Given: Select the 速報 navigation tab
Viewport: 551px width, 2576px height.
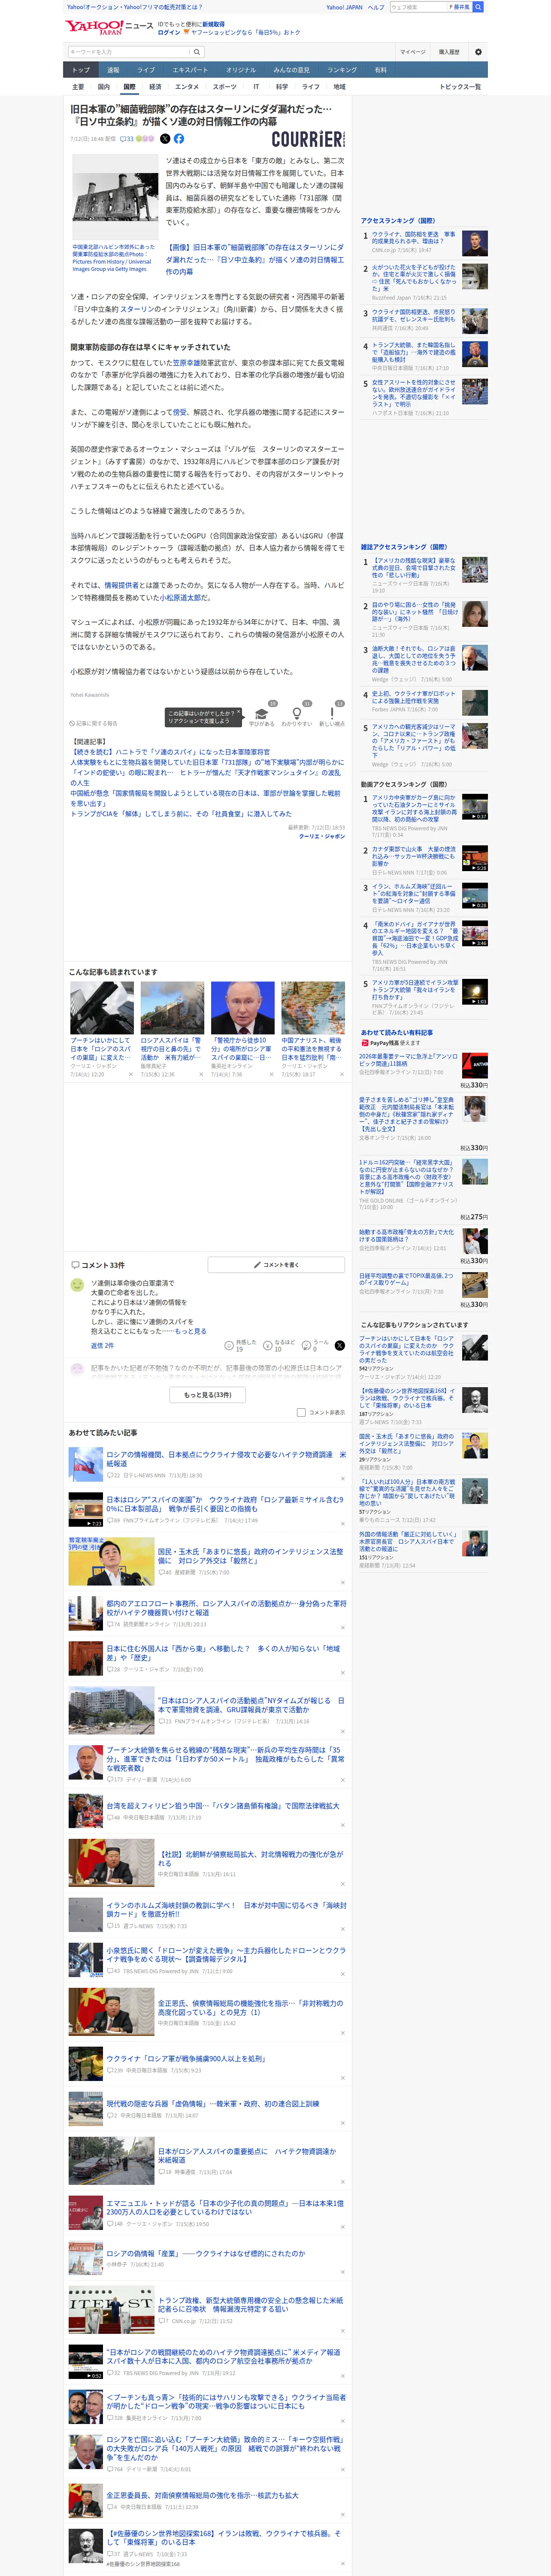Looking at the screenshot, I should (x=113, y=70).
